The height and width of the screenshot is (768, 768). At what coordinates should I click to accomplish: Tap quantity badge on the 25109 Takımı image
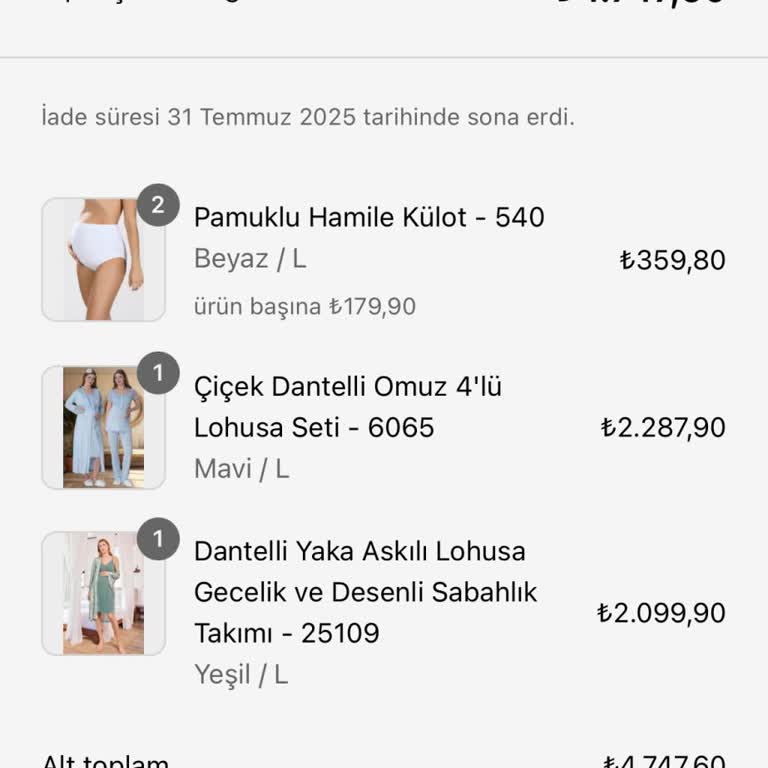[158, 539]
